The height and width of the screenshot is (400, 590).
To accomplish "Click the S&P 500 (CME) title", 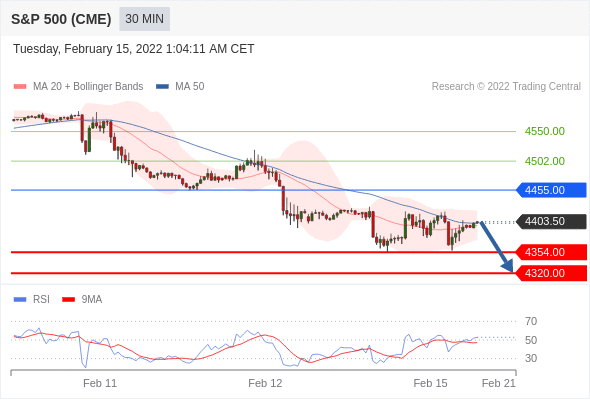I will 61,19.
